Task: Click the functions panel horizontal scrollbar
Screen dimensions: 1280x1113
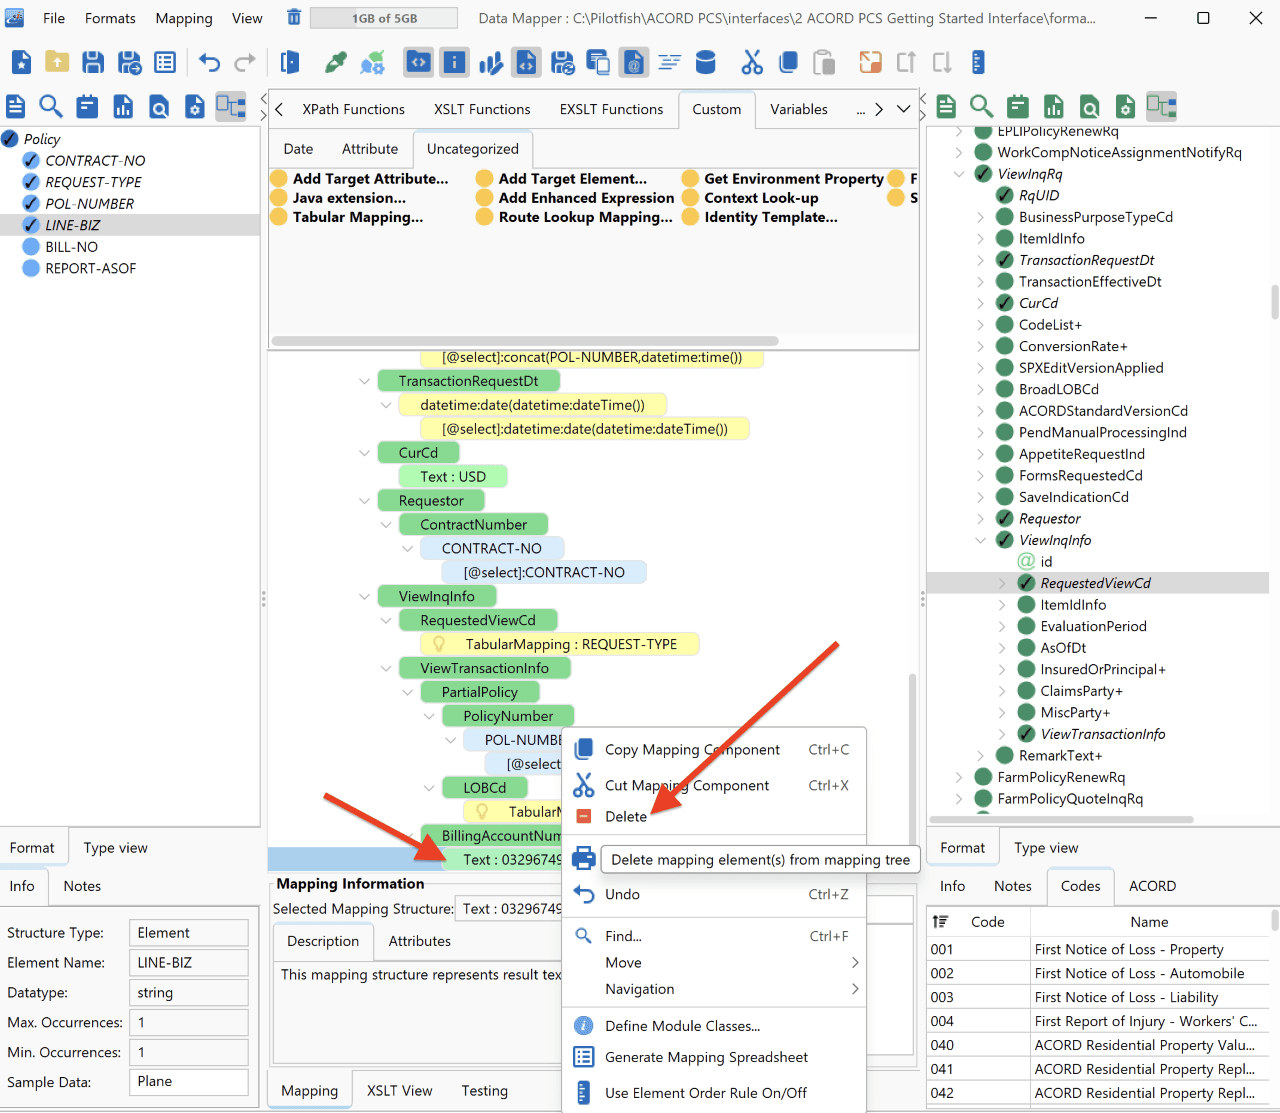Action: point(525,341)
